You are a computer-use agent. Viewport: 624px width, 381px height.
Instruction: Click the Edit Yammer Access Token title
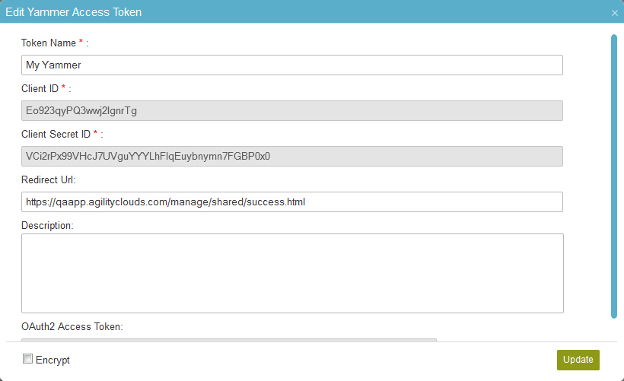point(74,12)
